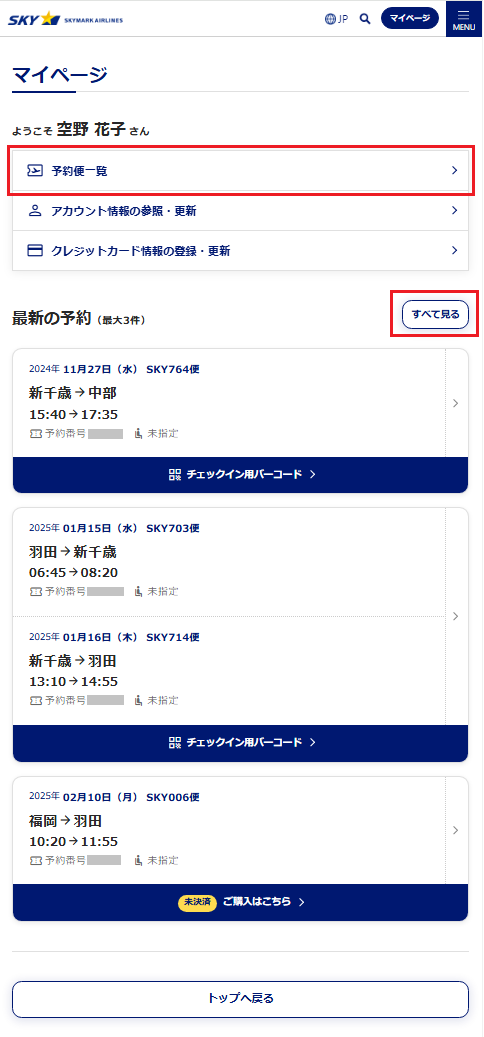The width and height of the screenshot is (484, 1037).
Task: Expand the SKY764 新千歳→中部 reservation chevron
Action: [x=456, y=403]
